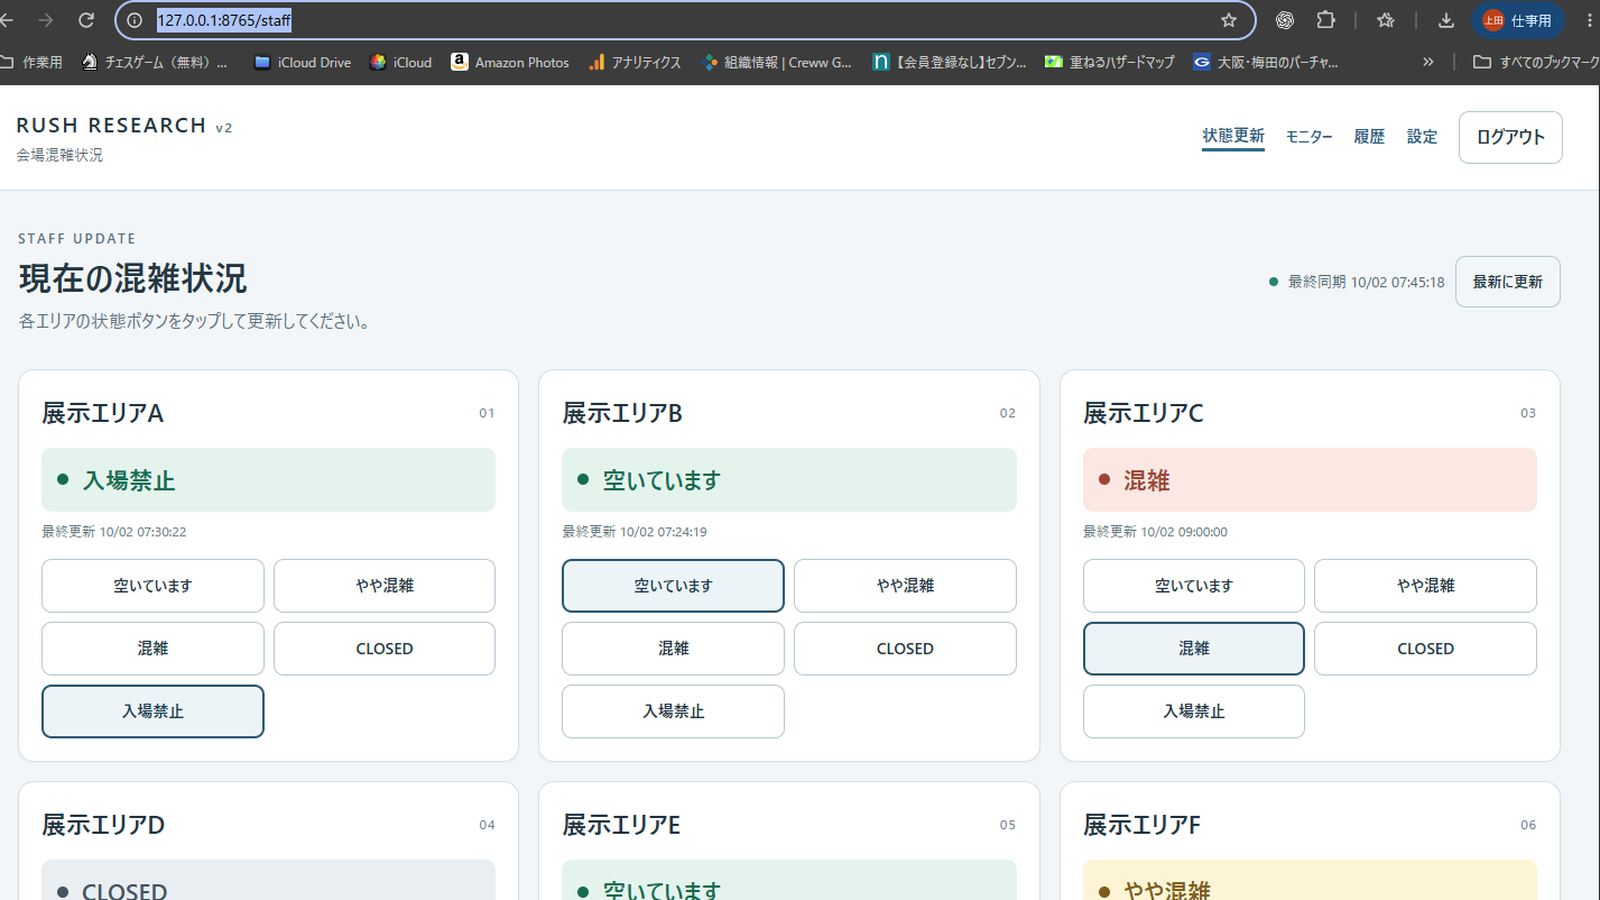Image resolution: width=1600 pixels, height=900 pixels.
Task: Select the 状態更新 tab
Action: pos(1233,136)
